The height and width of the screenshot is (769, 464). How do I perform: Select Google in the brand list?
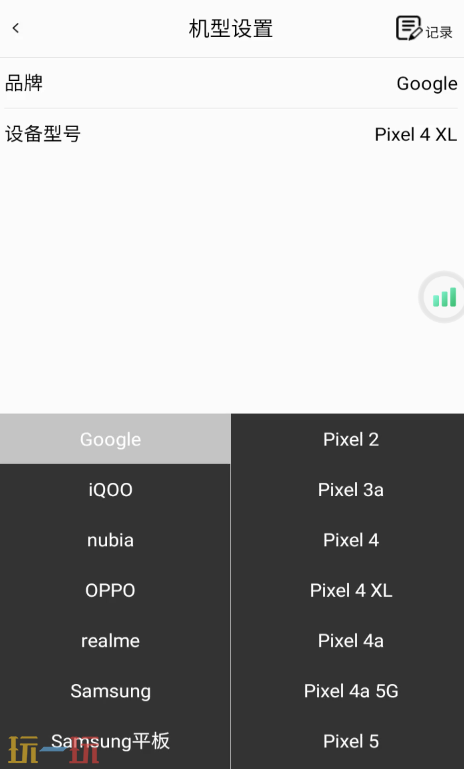(110, 439)
